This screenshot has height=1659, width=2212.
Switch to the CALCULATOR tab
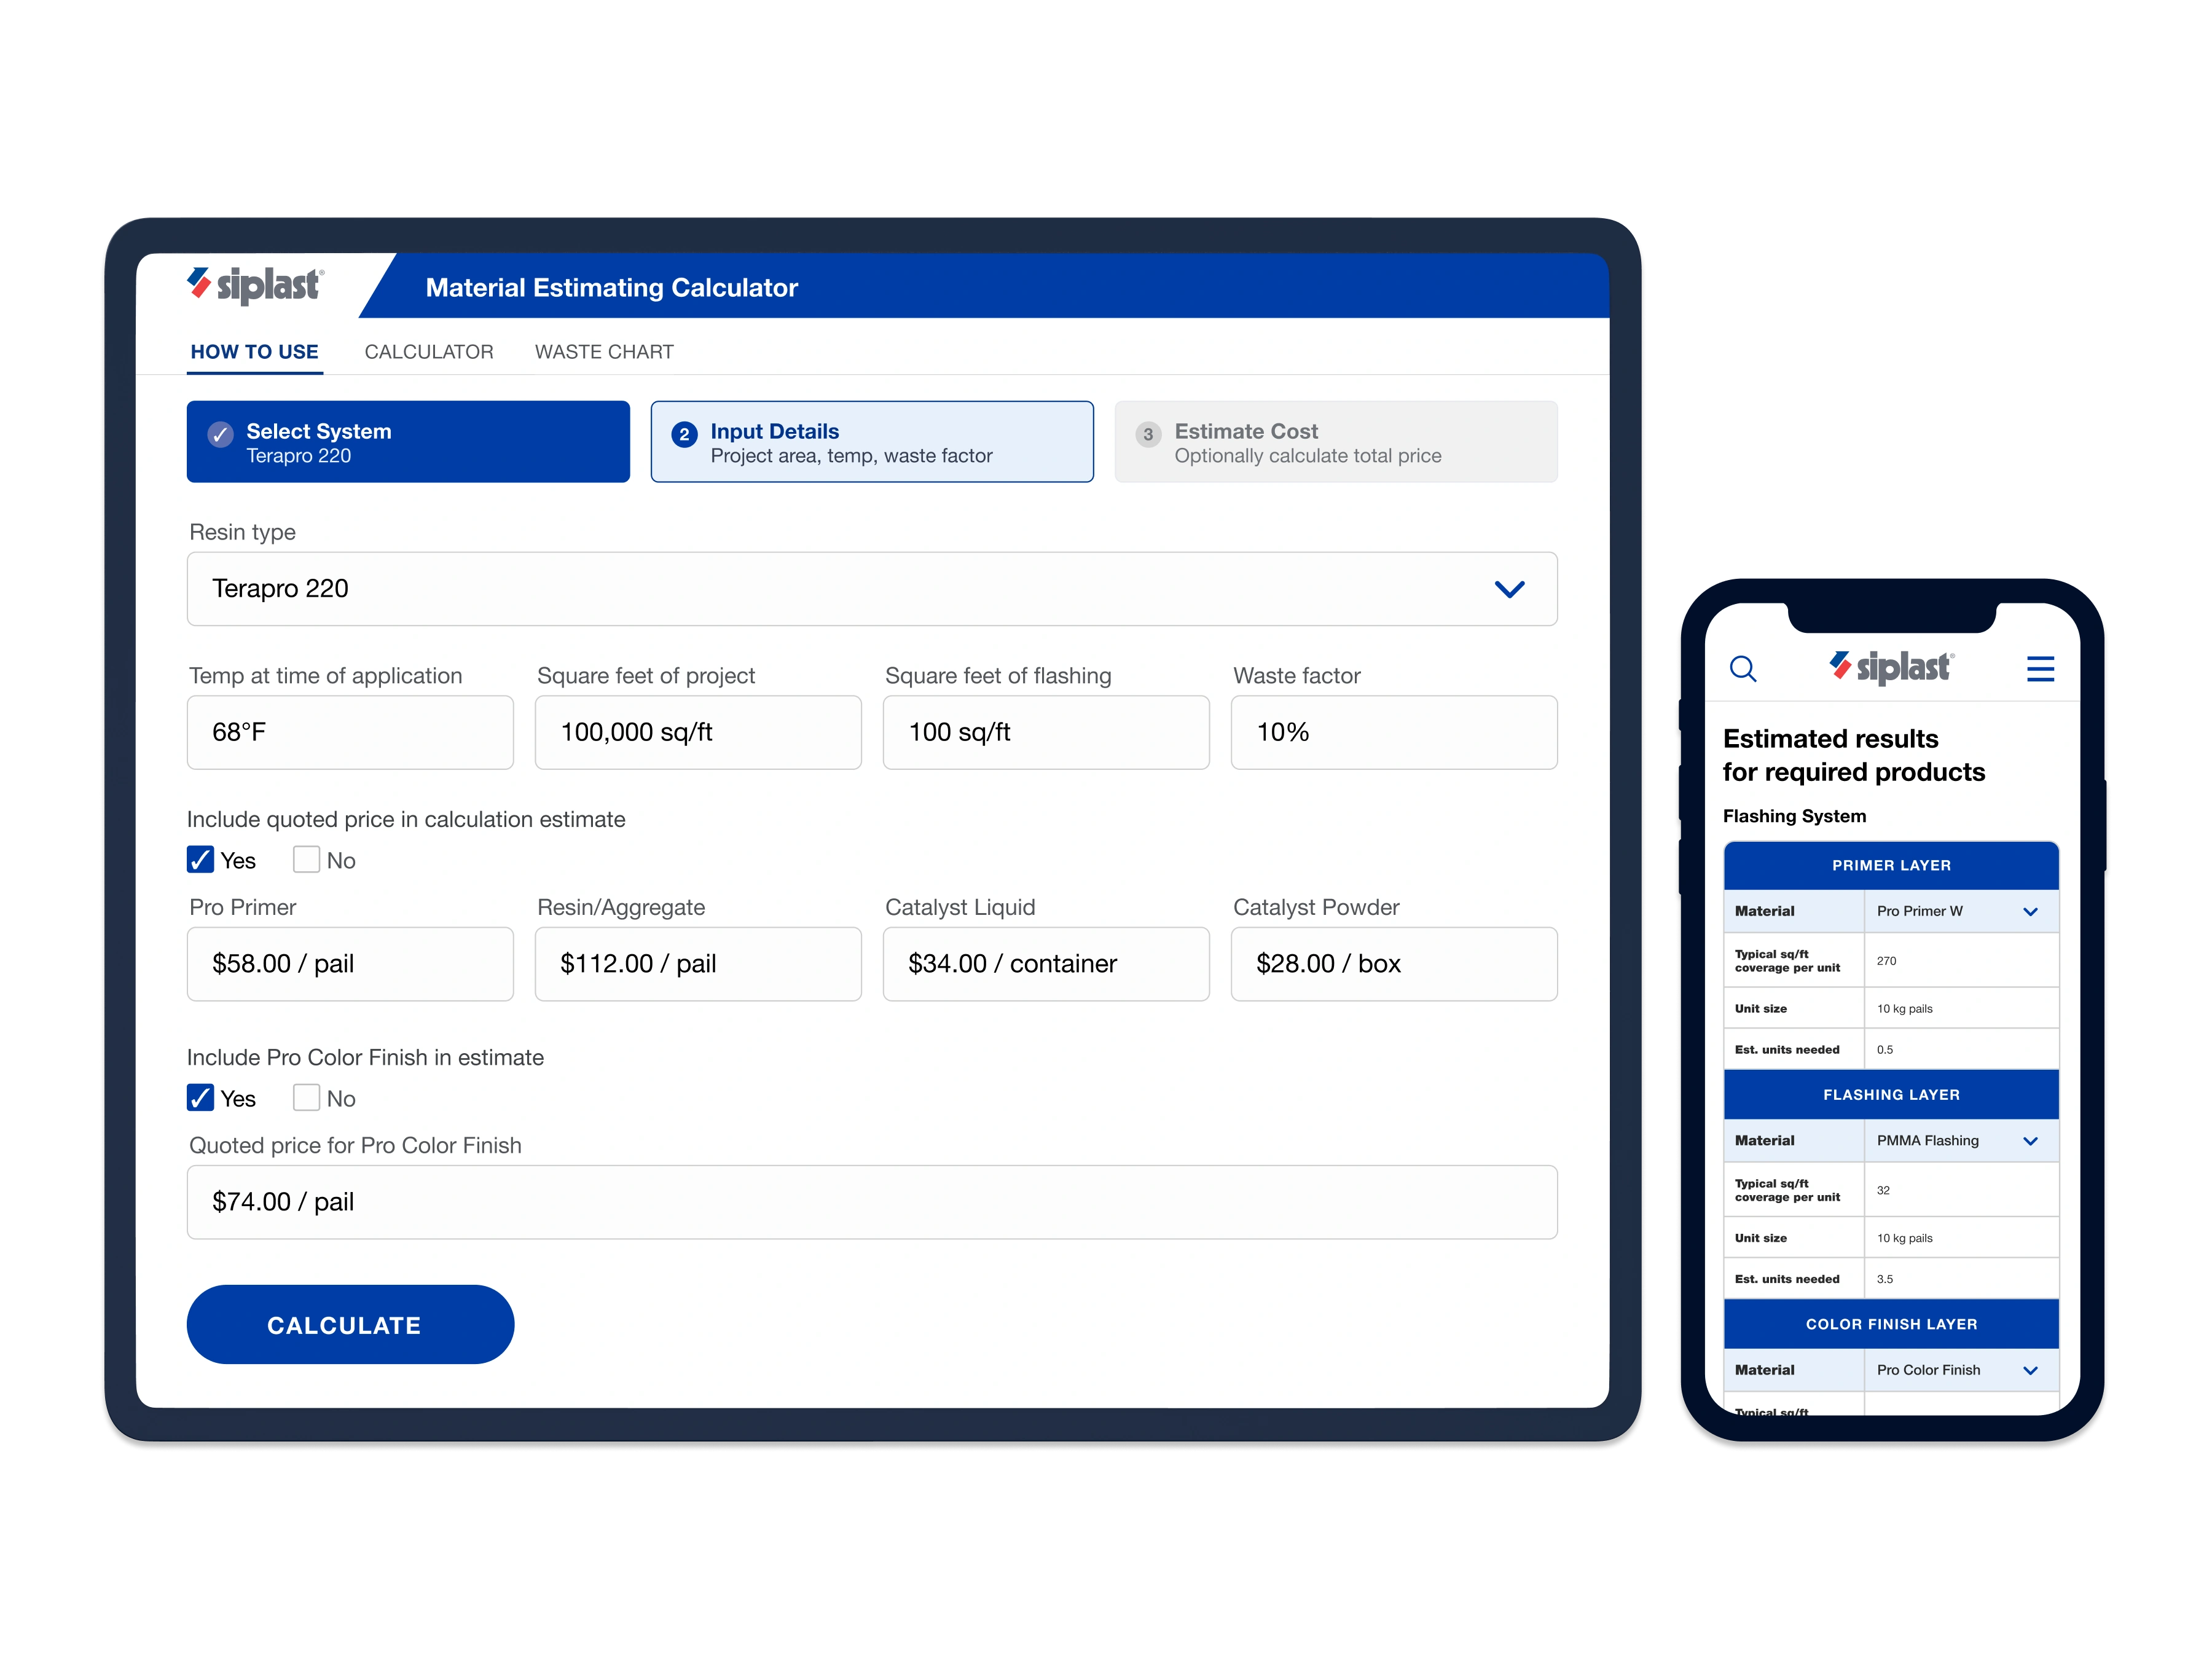click(x=429, y=352)
